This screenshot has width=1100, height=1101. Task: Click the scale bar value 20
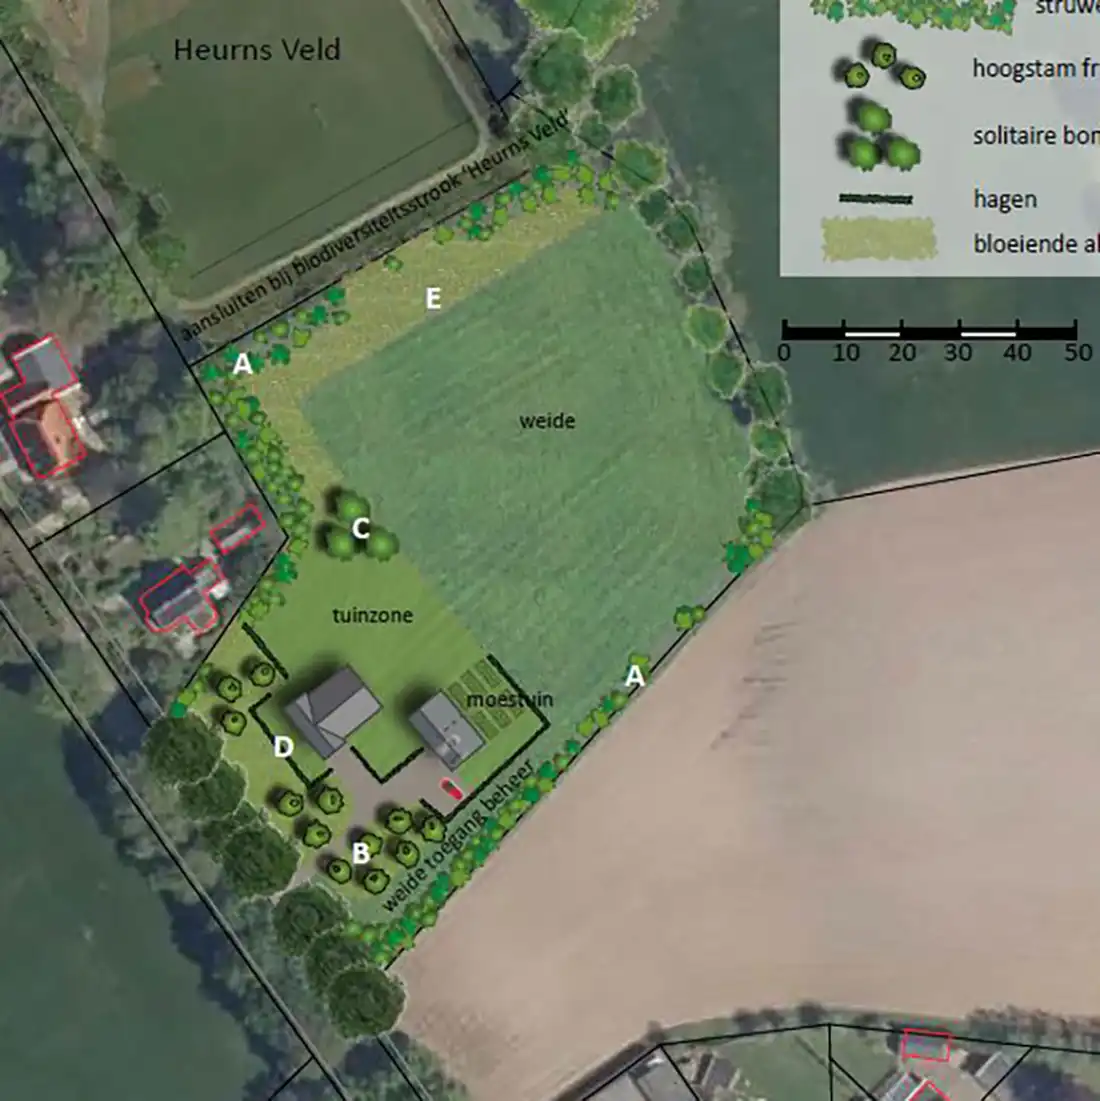(x=902, y=352)
